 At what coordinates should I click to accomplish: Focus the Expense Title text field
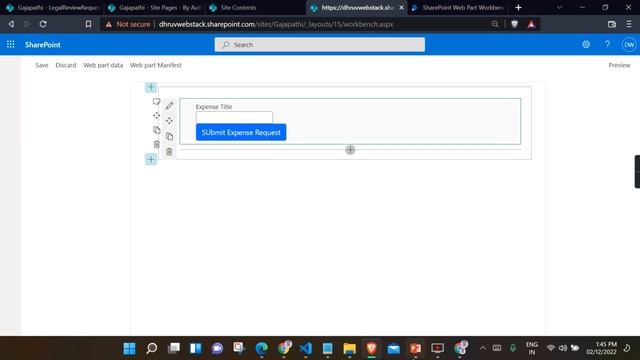[x=234, y=117]
